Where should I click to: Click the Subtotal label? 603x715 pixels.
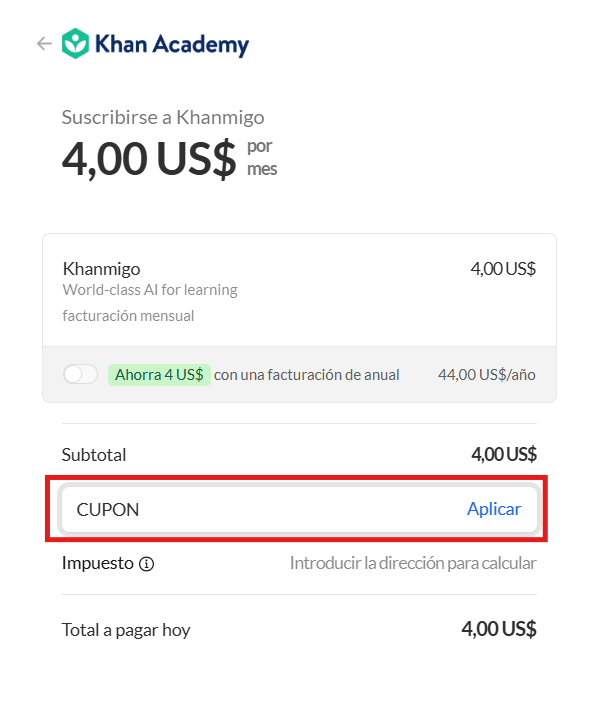[x=94, y=455]
